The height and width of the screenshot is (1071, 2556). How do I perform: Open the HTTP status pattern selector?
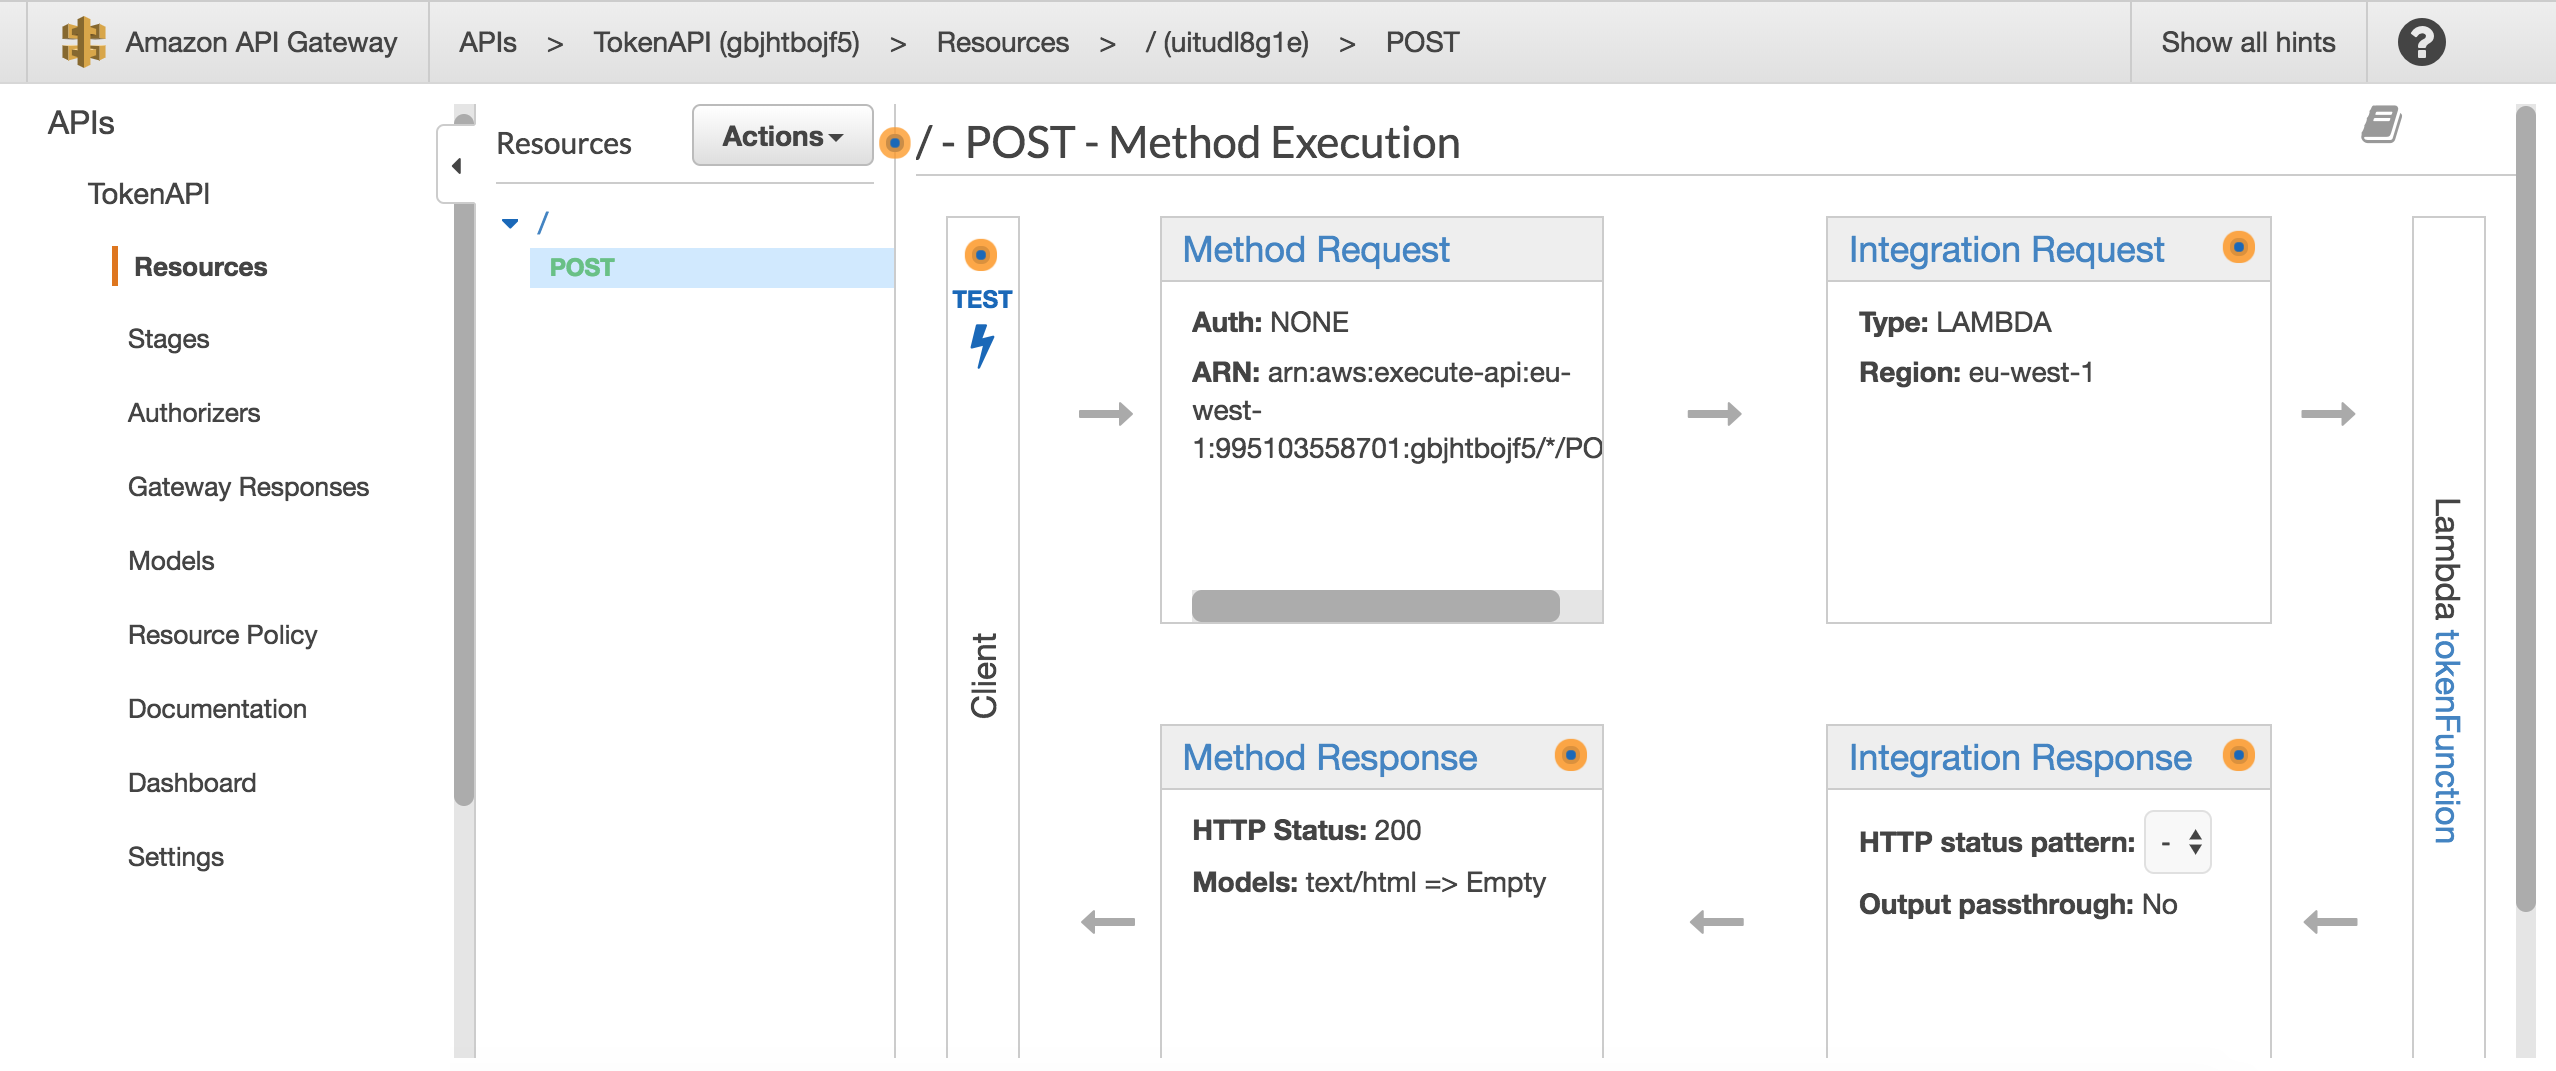click(x=2178, y=842)
